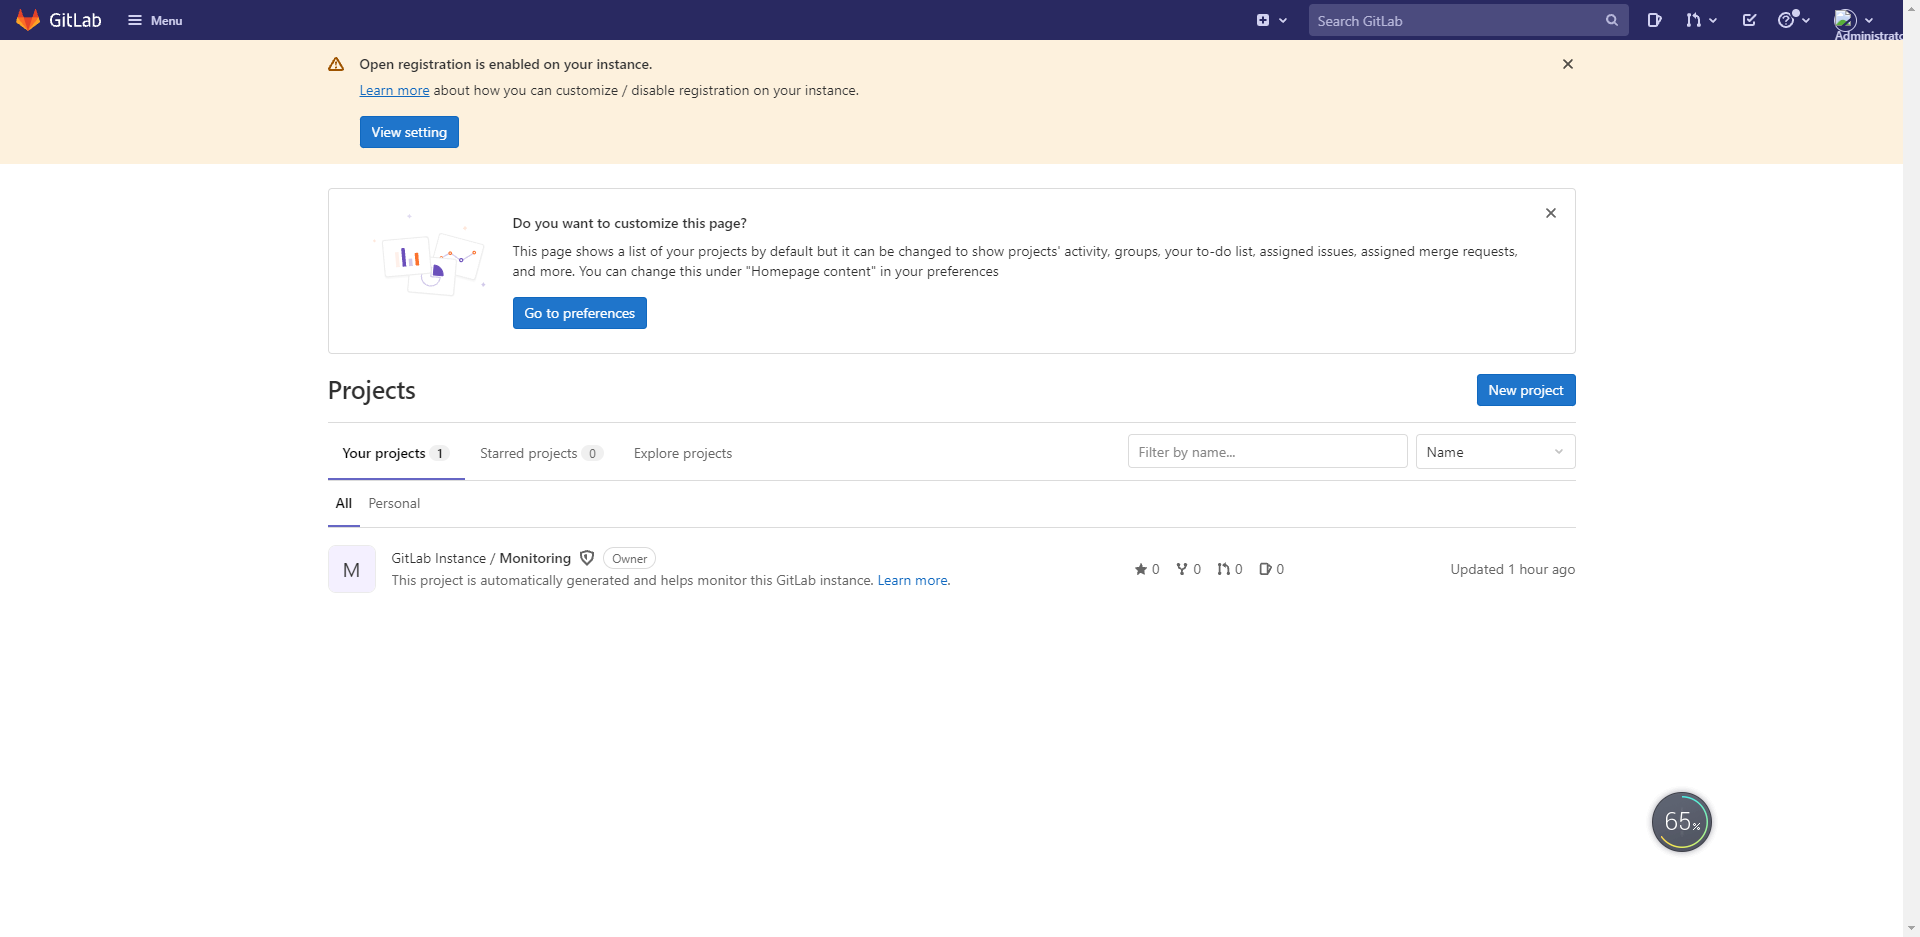Screen dimensions: 1920x937
Task: Click the new item plus icon
Action: (1264, 19)
